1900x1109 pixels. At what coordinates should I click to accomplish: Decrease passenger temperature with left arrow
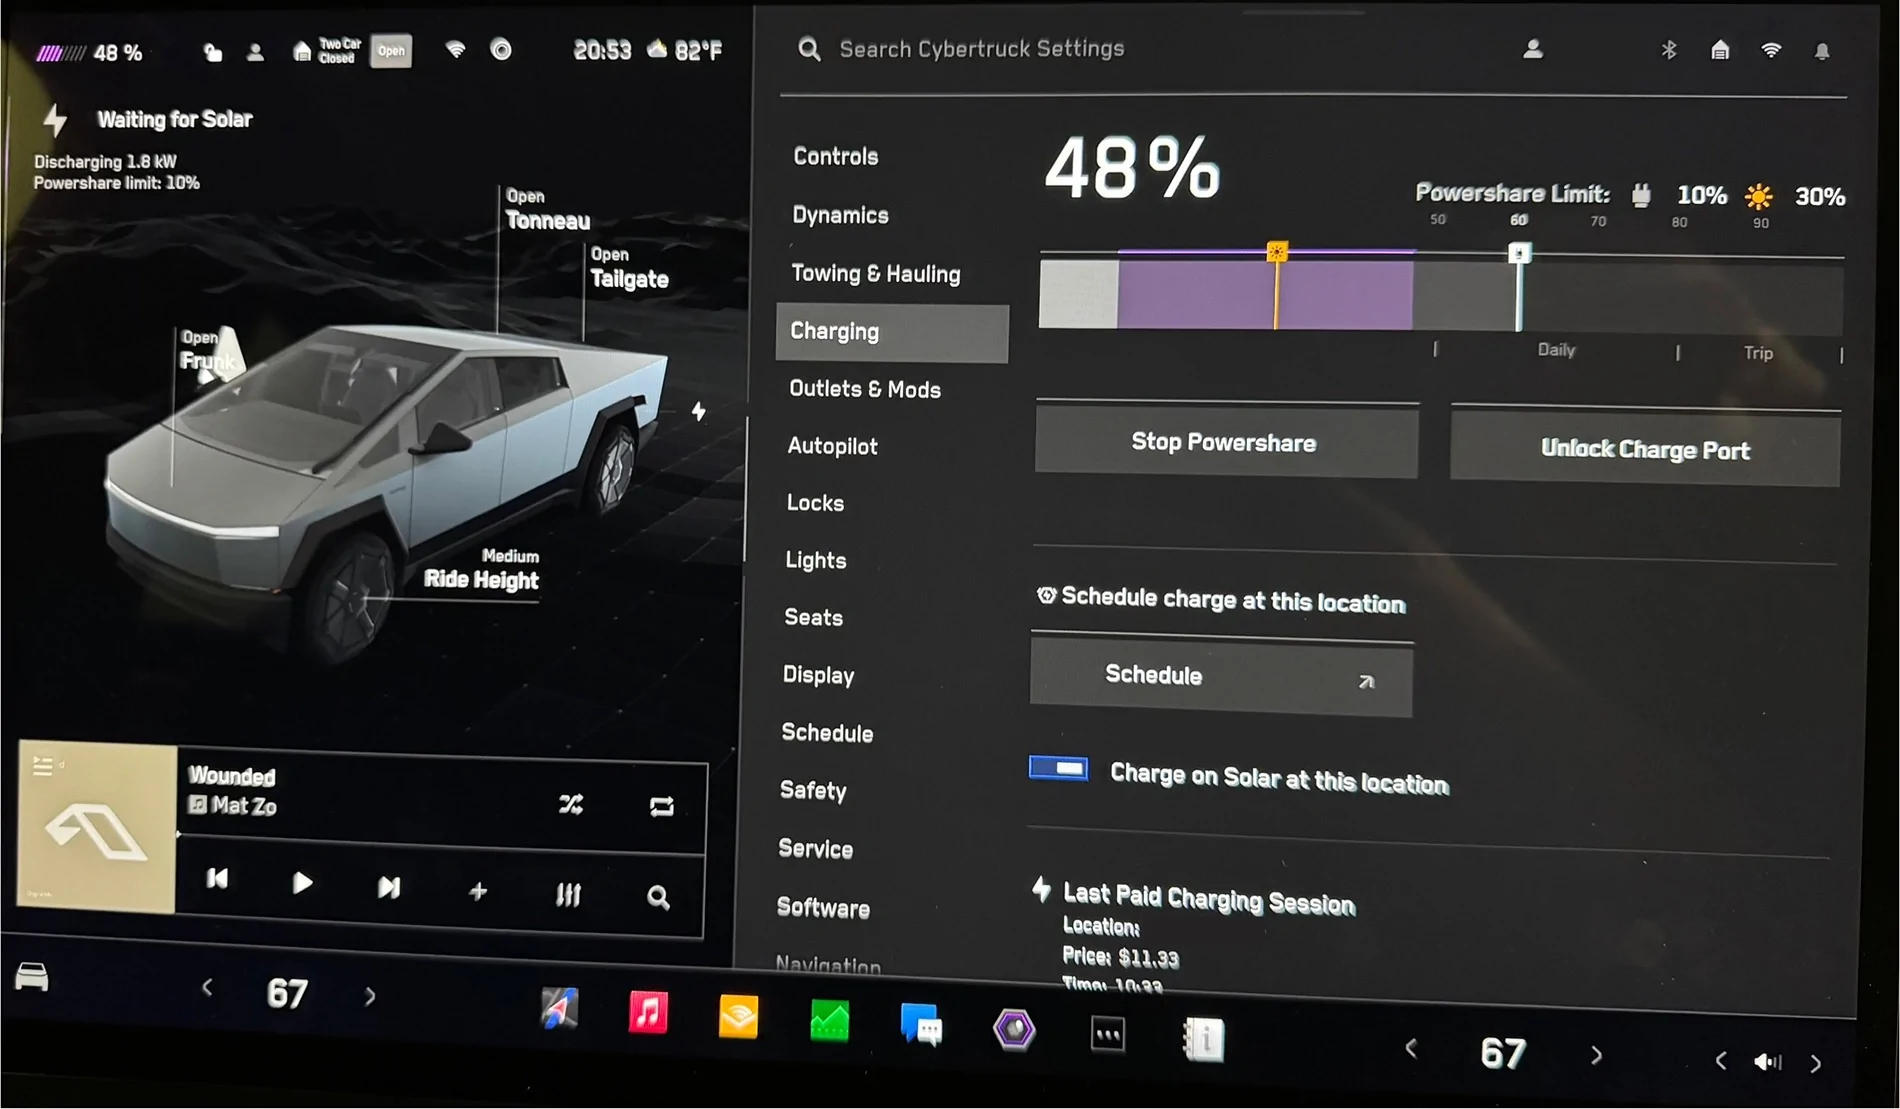point(1411,1049)
